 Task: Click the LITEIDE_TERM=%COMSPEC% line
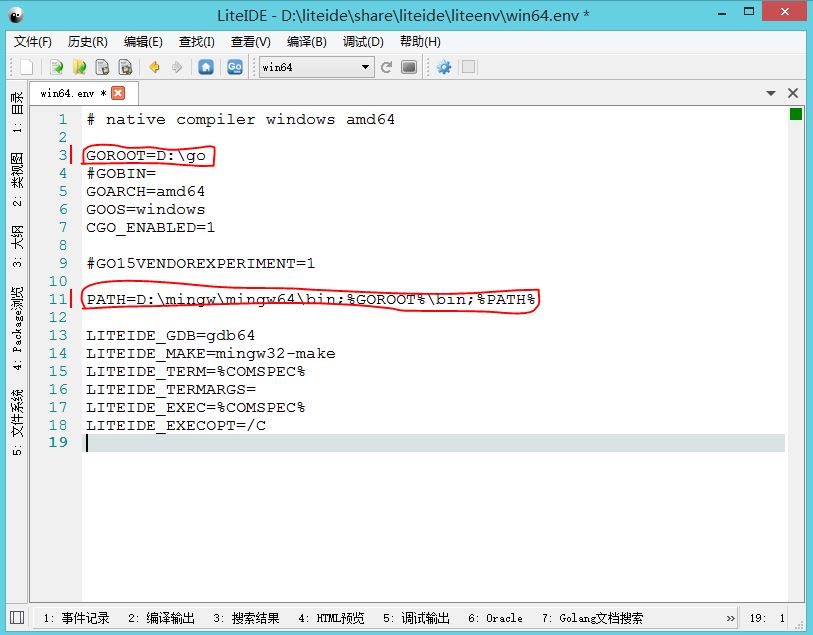pyautogui.click(x=195, y=372)
